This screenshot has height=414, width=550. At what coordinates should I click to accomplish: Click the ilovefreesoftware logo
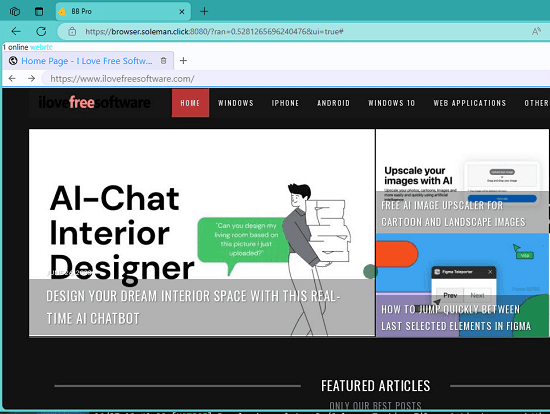[95, 102]
